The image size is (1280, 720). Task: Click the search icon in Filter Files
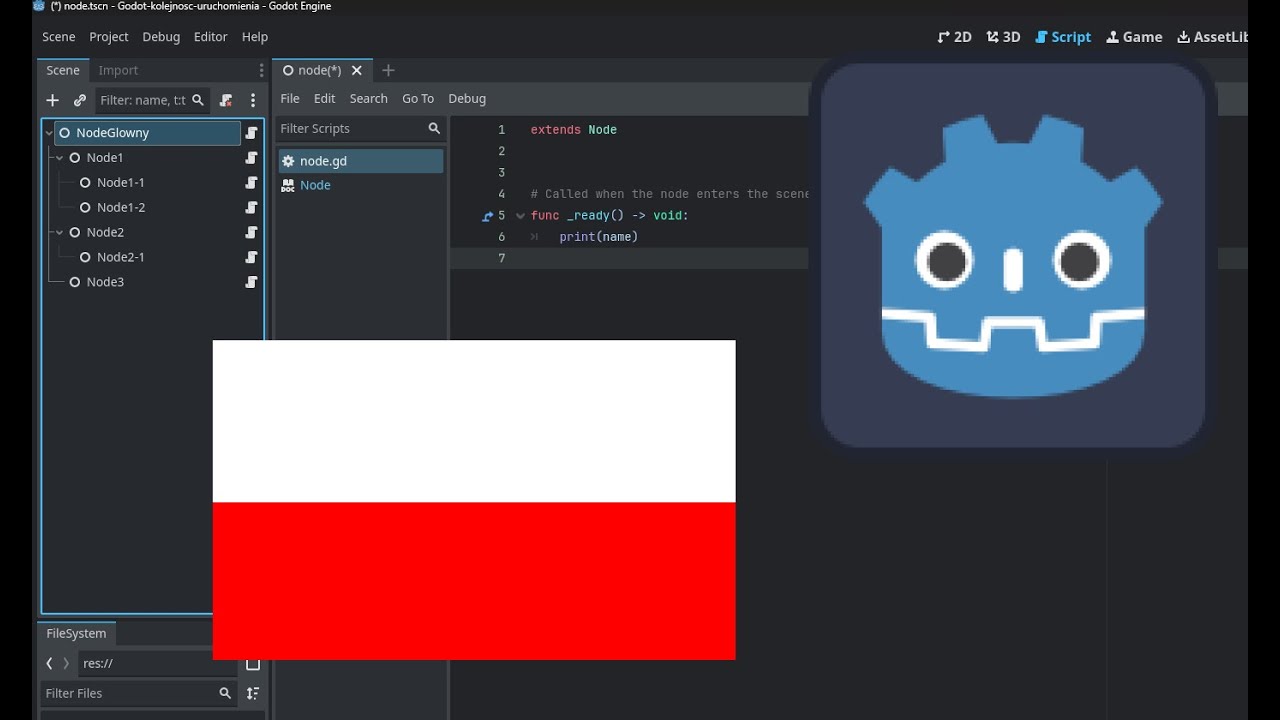pyautogui.click(x=225, y=693)
